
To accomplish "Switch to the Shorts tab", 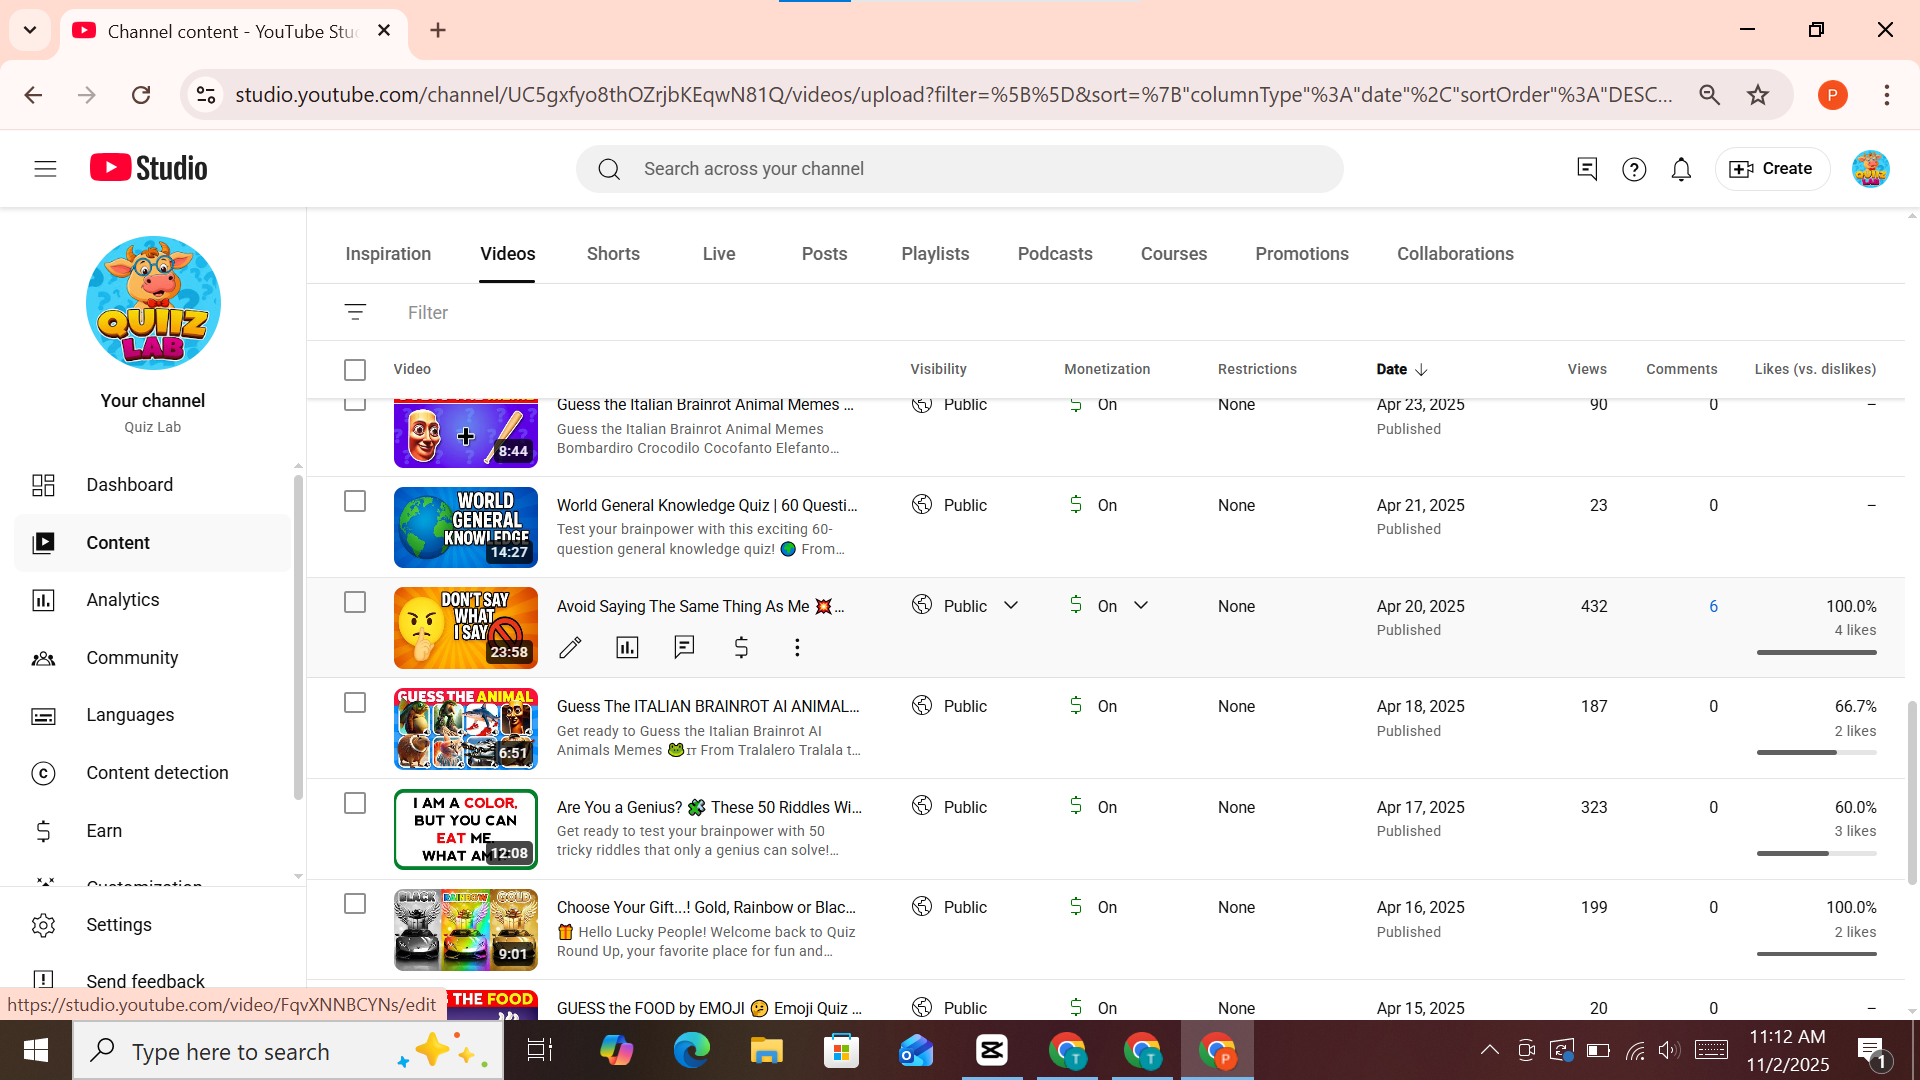I will pyautogui.click(x=613, y=253).
